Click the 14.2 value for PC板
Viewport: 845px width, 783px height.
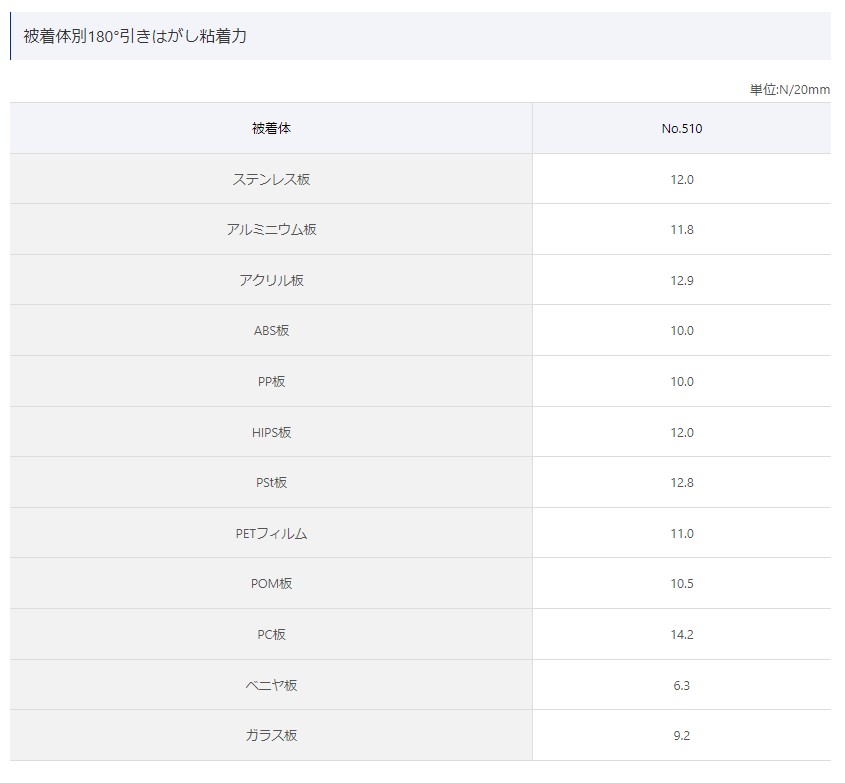682,634
